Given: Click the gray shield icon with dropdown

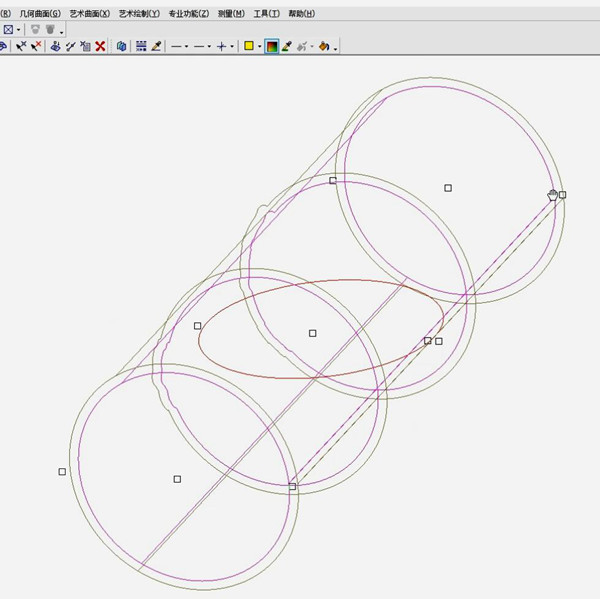Looking at the screenshot, I should pos(50,30).
